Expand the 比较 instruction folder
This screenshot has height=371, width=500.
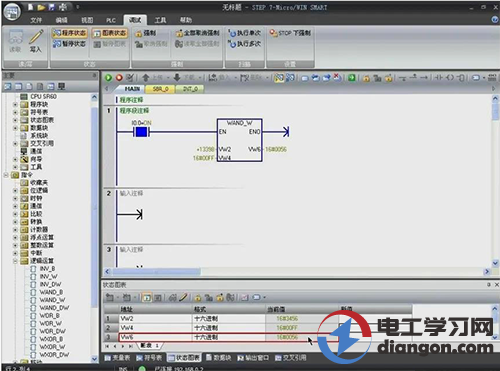point(15,214)
